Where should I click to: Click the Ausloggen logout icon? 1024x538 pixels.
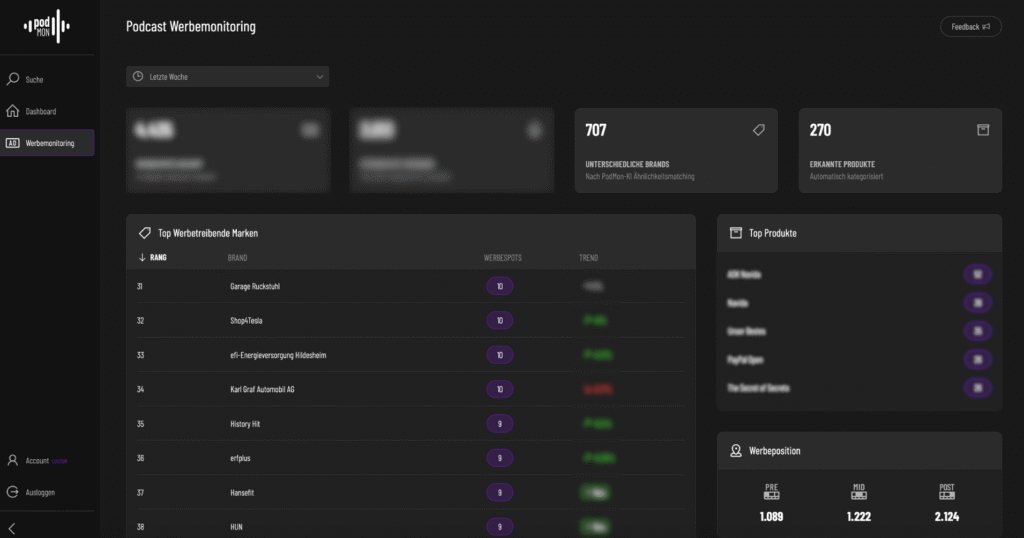point(13,492)
